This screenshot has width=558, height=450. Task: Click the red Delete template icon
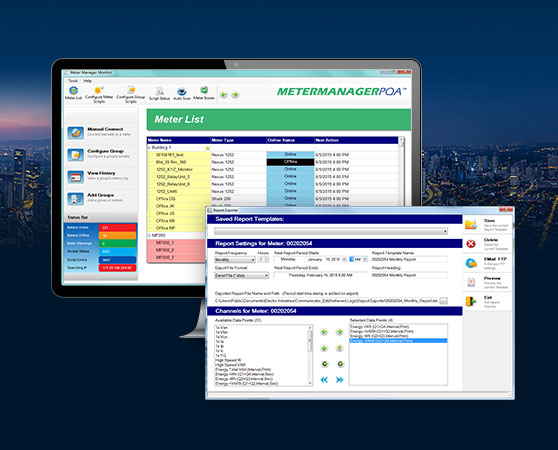tap(471, 244)
